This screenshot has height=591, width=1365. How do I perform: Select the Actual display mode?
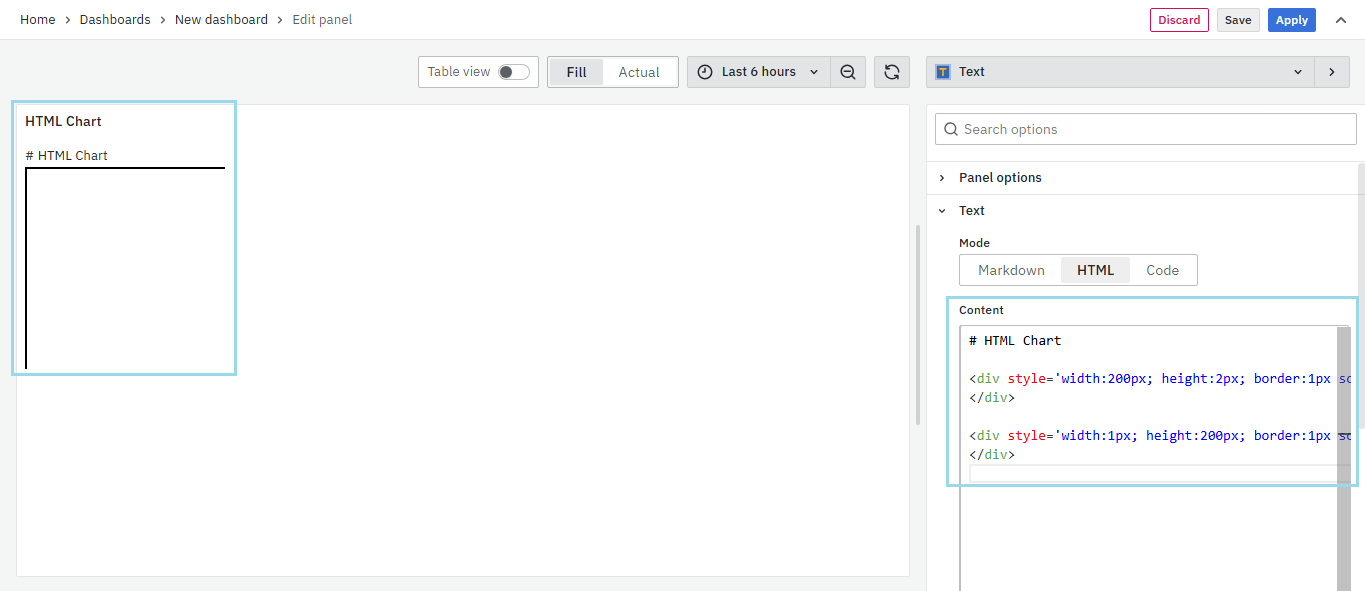pyautogui.click(x=639, y=72)
